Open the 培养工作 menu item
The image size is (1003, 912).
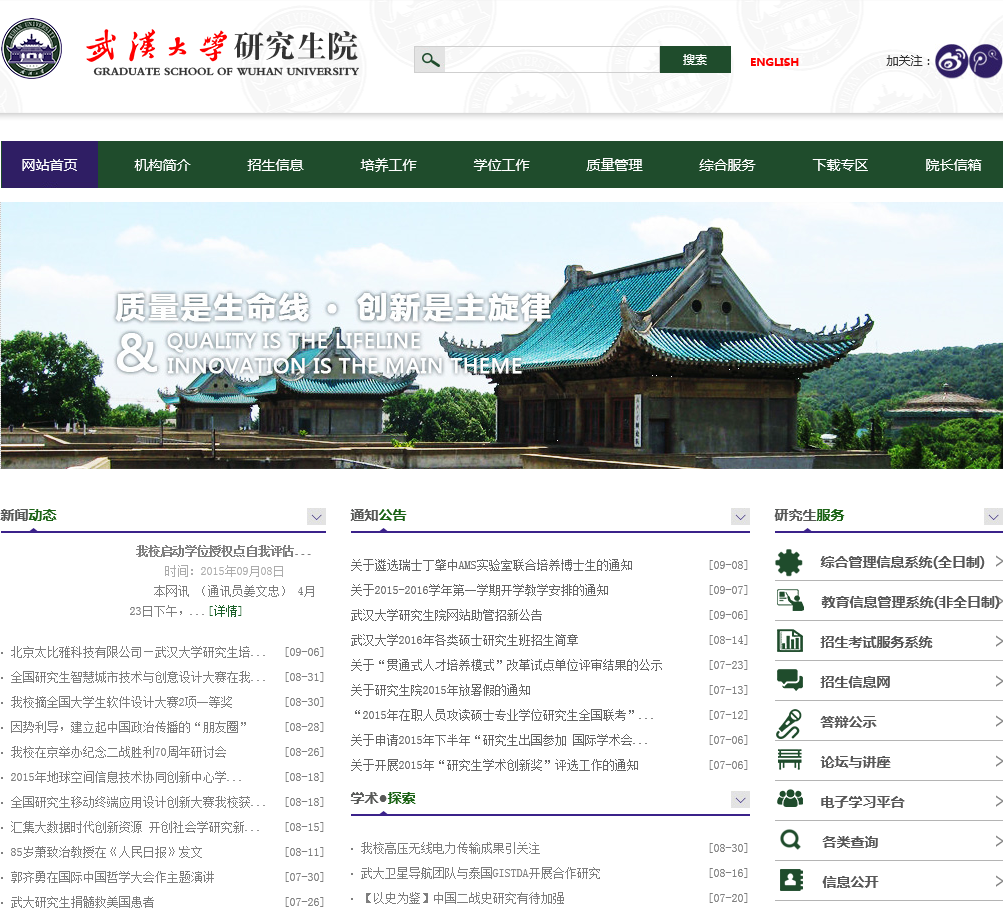click(388, 165)
